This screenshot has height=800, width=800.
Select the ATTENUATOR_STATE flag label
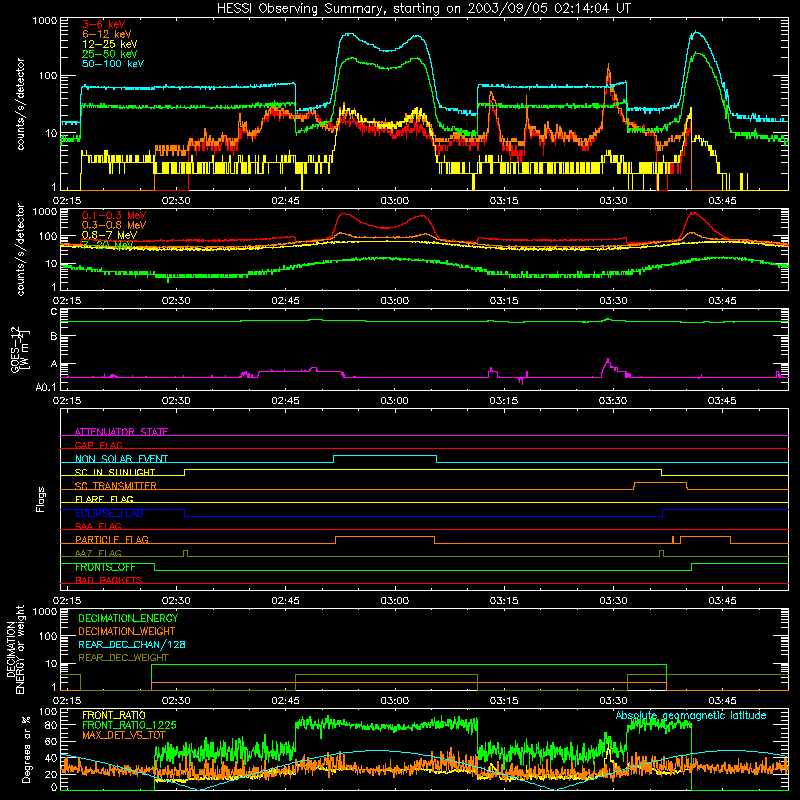[121, 432]
